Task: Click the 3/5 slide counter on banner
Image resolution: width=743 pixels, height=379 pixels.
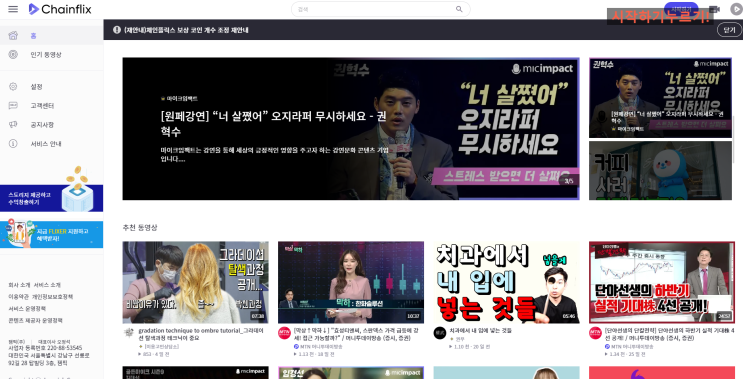Action: tap(569, 180)
